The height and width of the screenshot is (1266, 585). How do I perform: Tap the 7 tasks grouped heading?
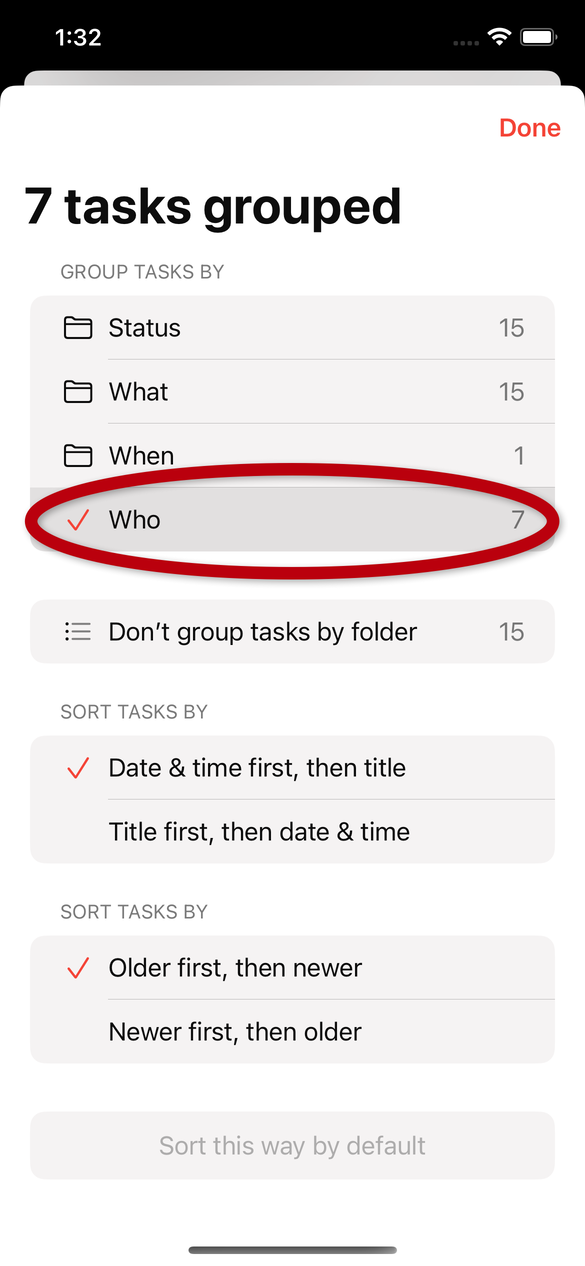[x=213, y=207]
